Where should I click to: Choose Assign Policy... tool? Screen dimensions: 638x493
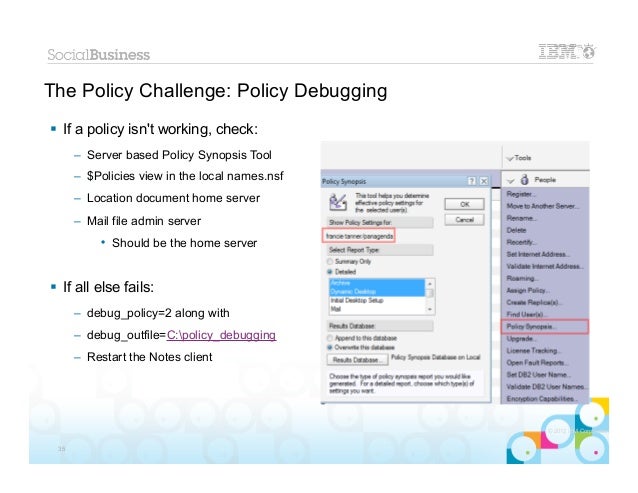tap(528, 290)
